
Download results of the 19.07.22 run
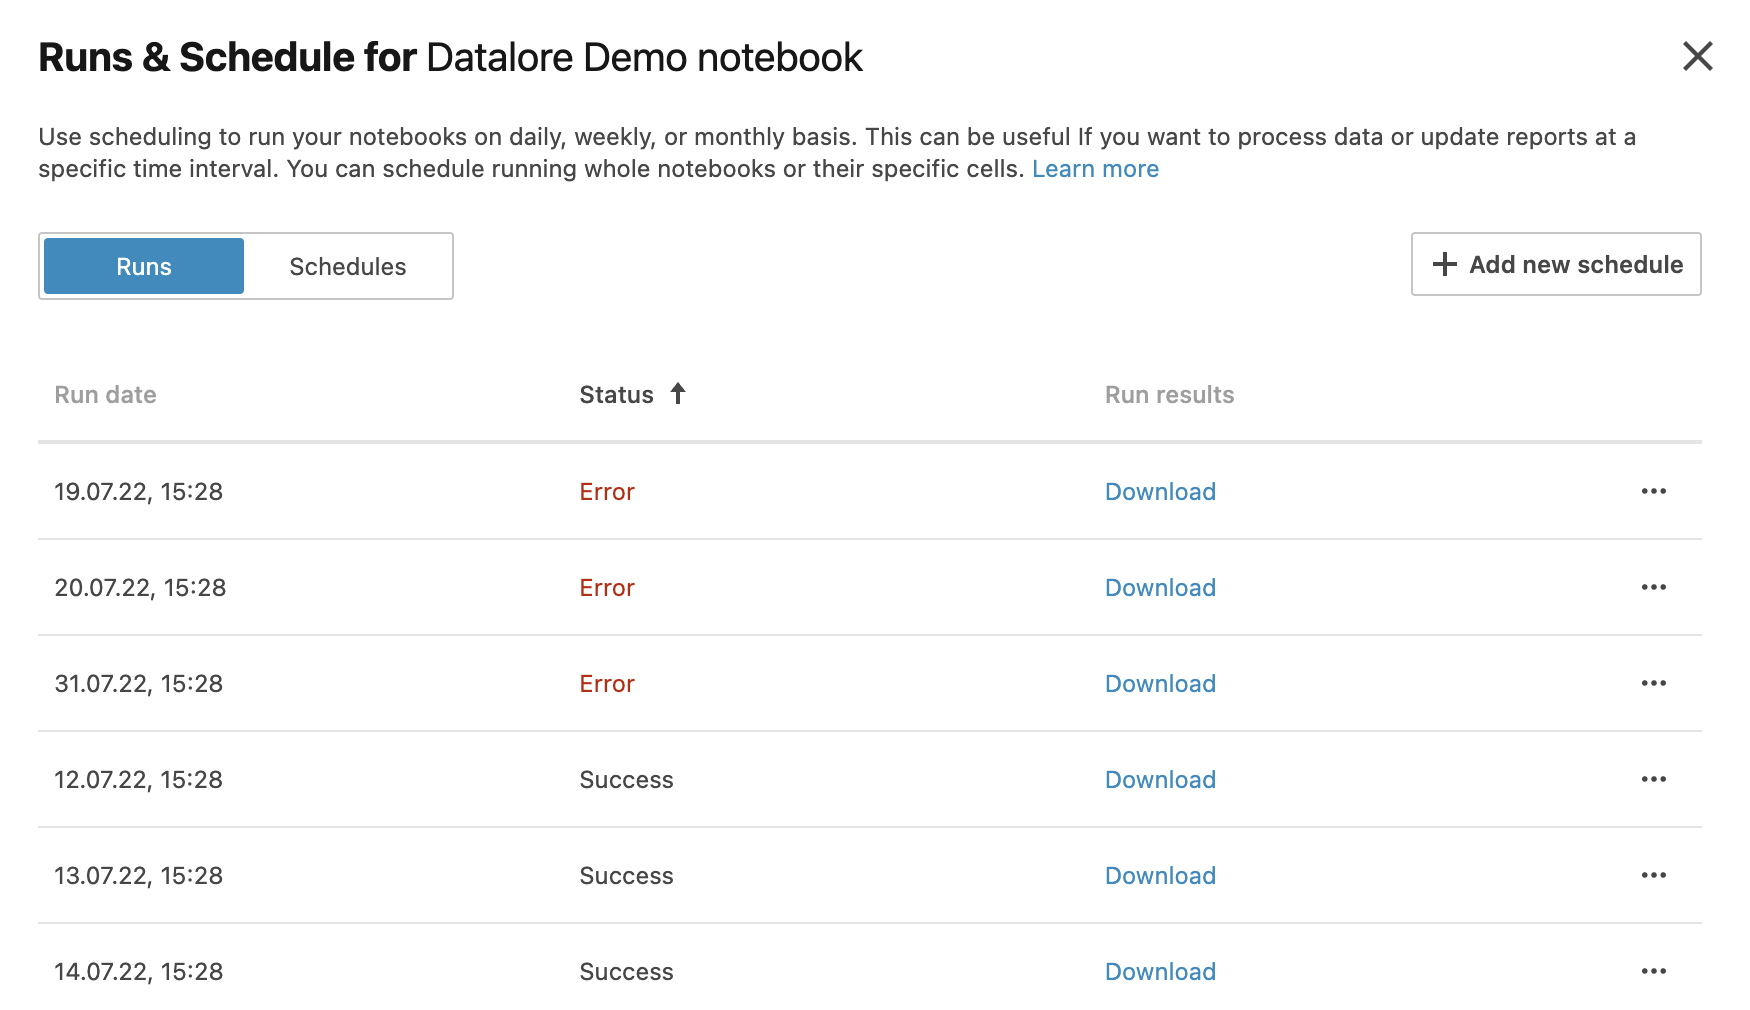tap(1160, 491)
